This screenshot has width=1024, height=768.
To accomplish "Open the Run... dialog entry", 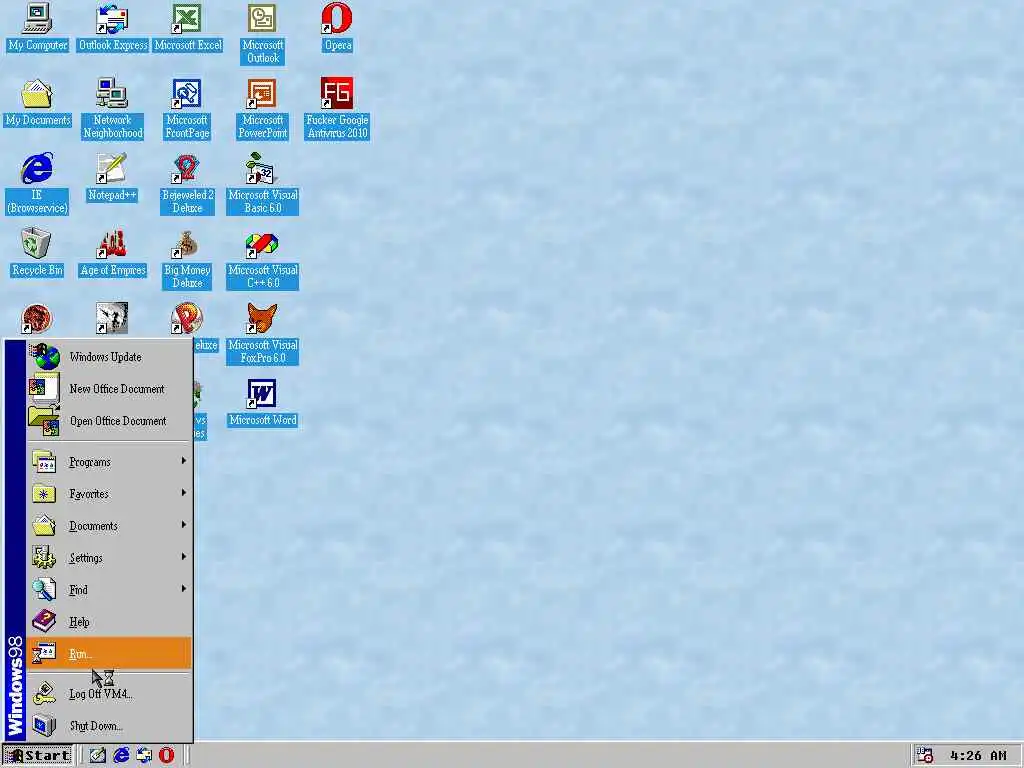I will (109, 653).
